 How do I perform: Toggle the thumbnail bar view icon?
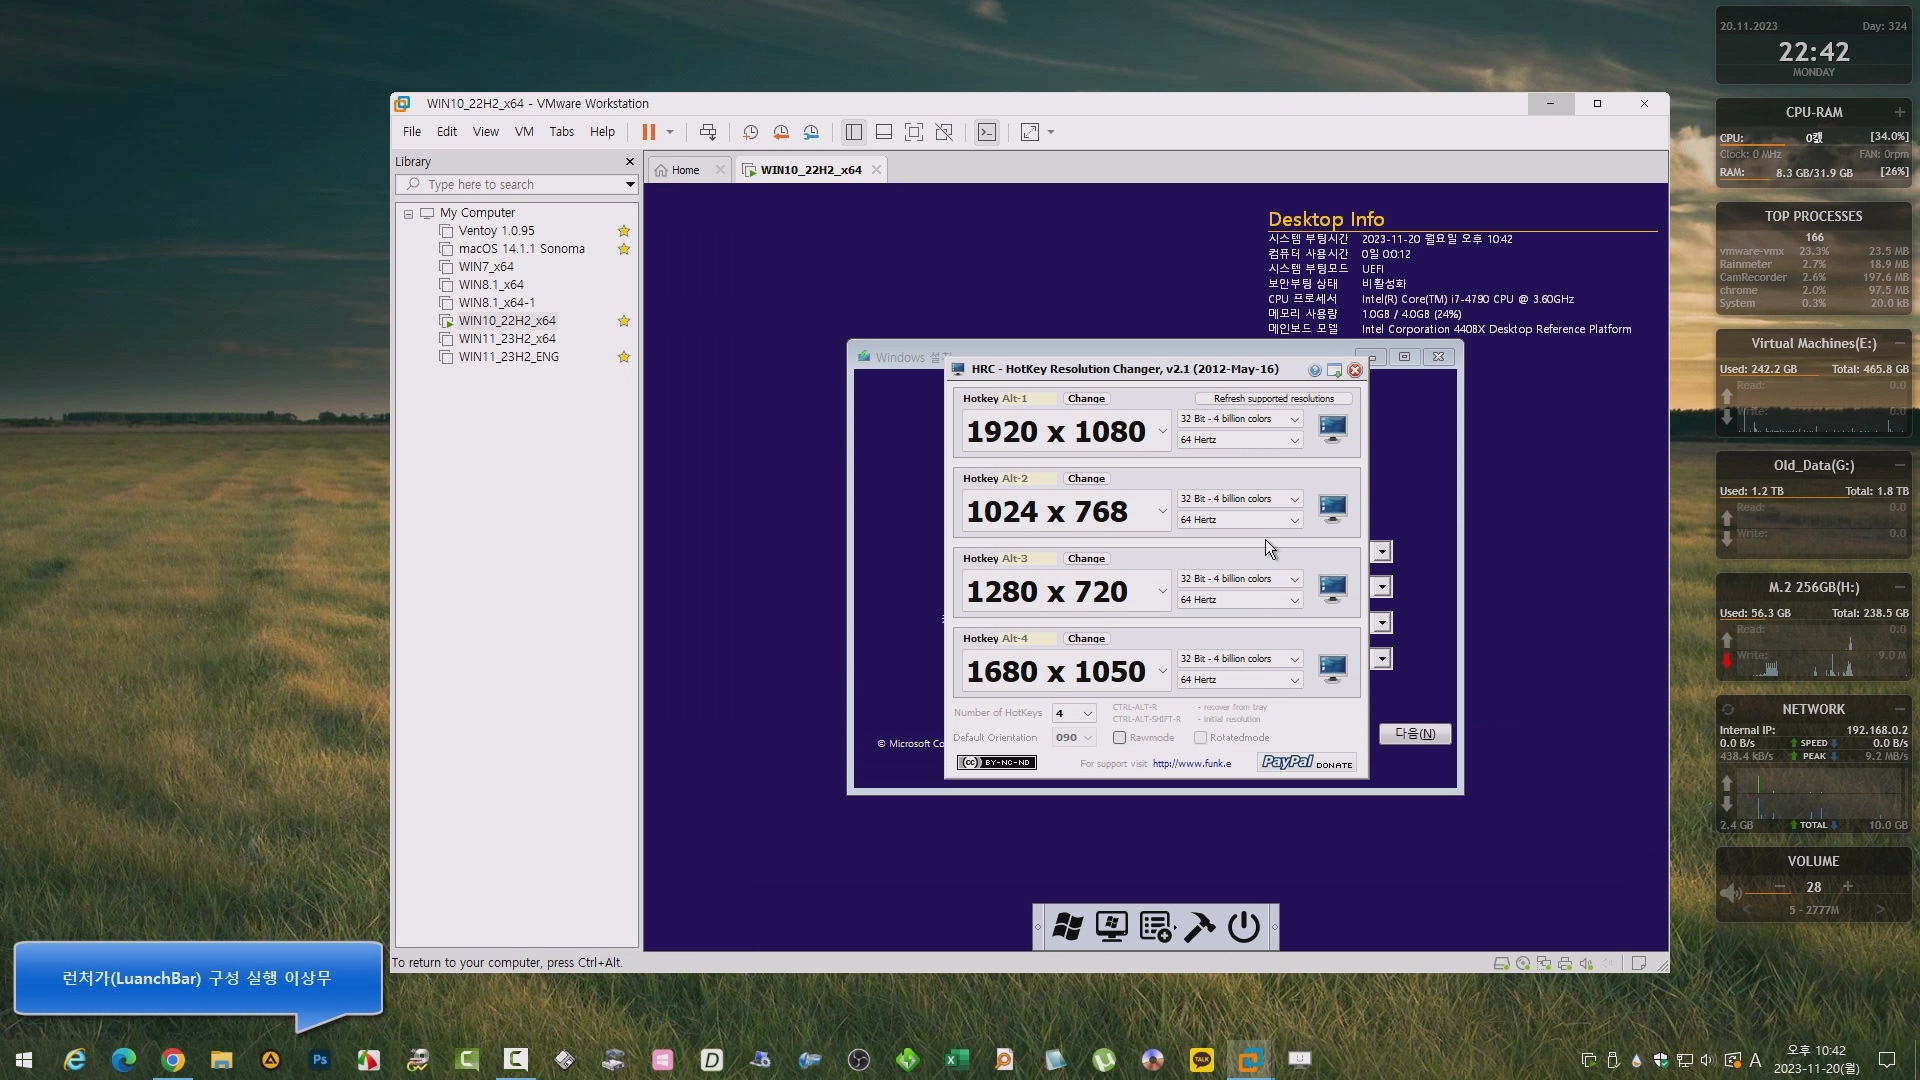[x=884, y=132]
